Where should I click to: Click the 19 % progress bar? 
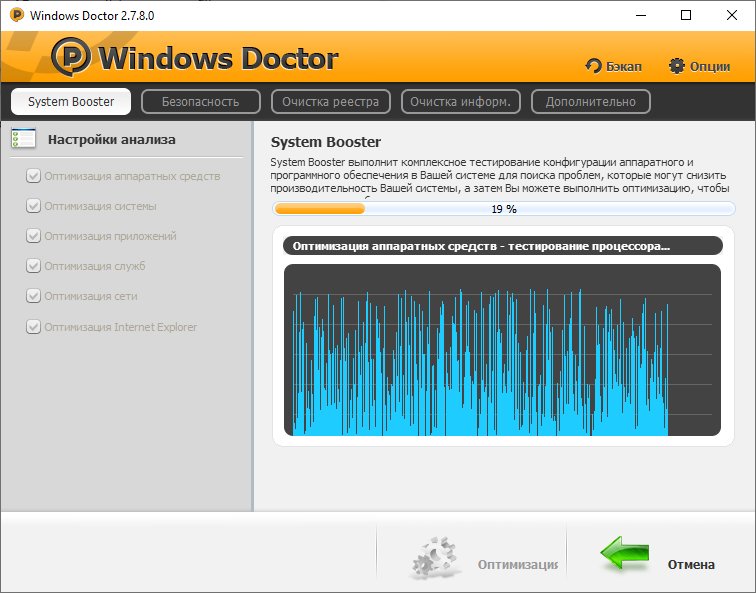point(504,209)
